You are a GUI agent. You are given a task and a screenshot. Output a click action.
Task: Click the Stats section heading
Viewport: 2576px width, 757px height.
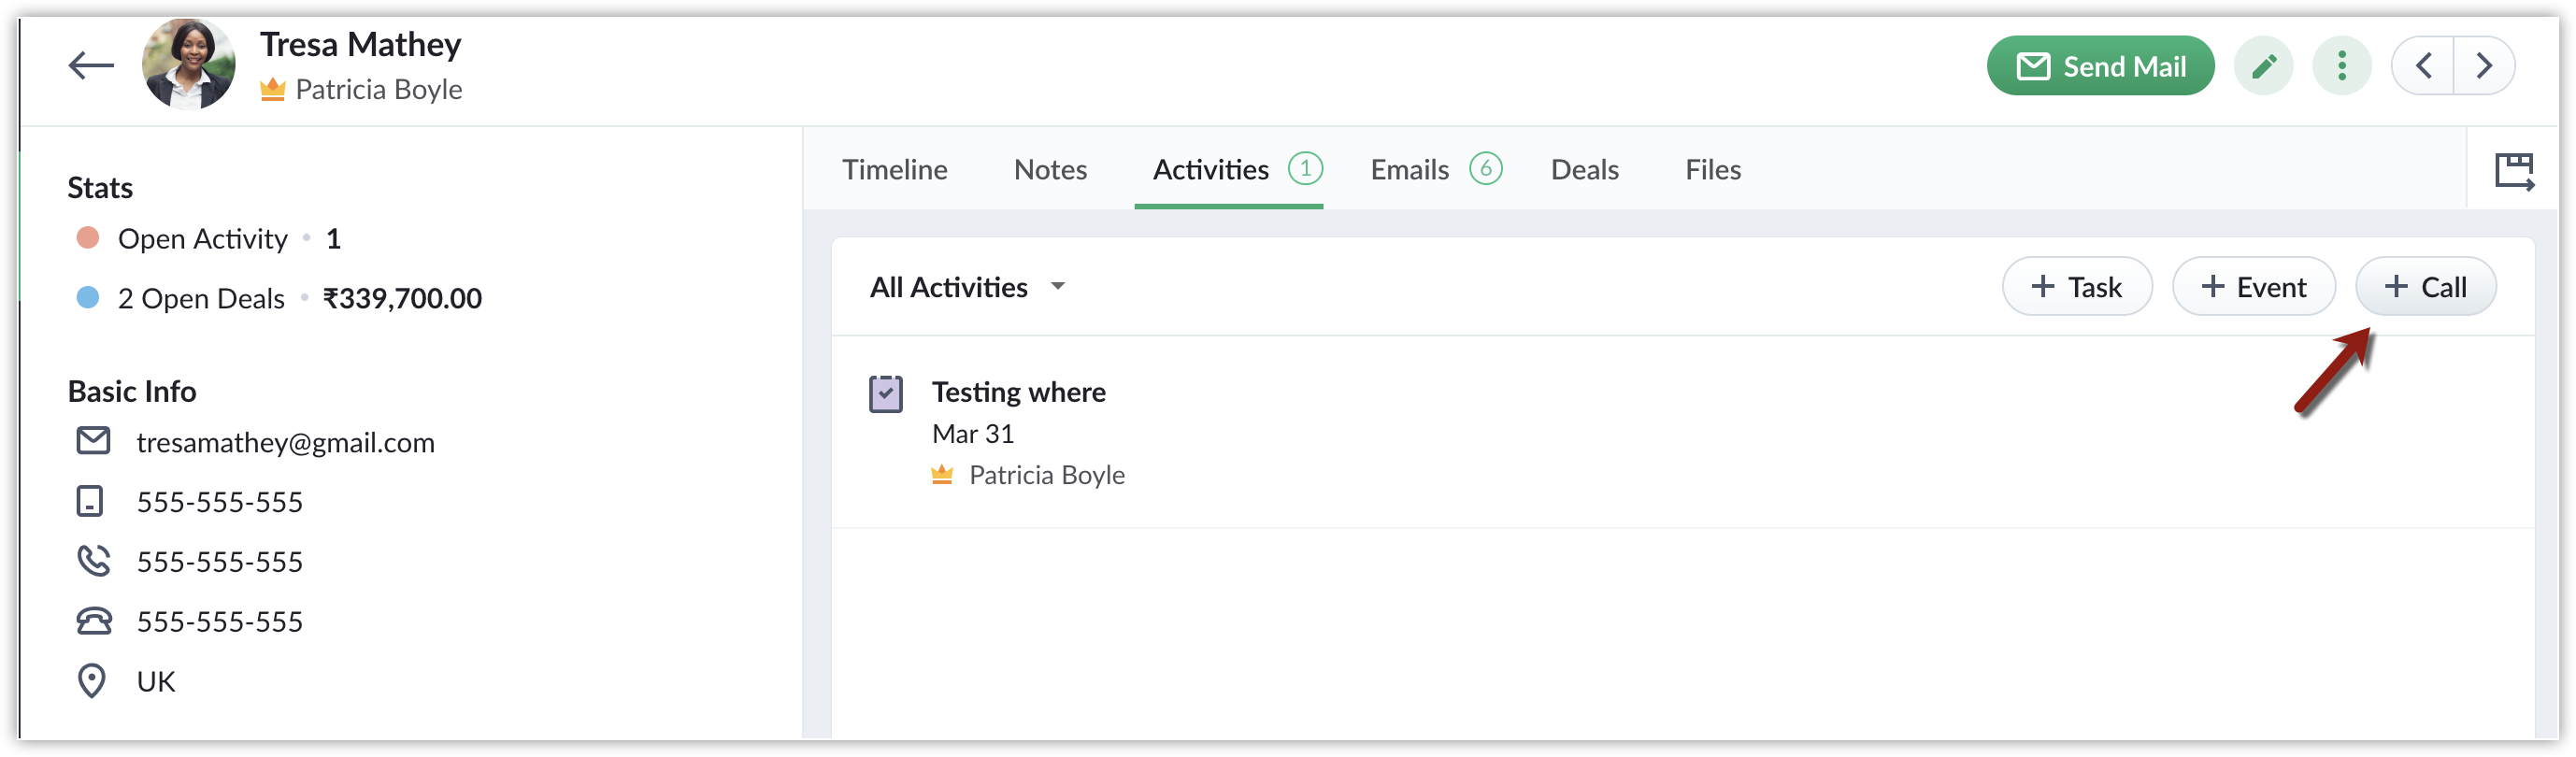(x=99, y=188)
